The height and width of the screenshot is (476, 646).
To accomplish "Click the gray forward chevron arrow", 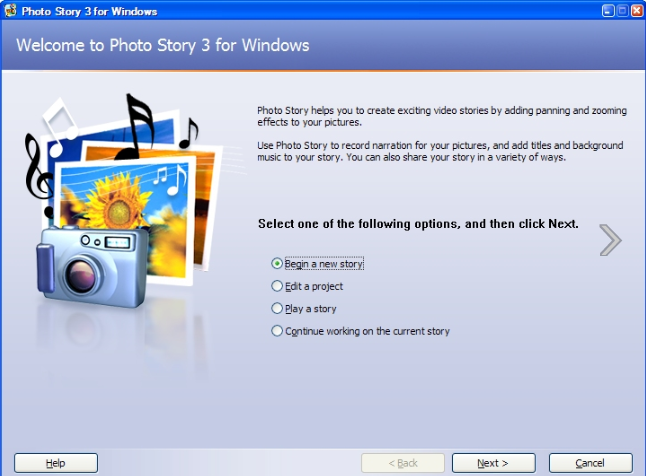I will coord(610,240).
